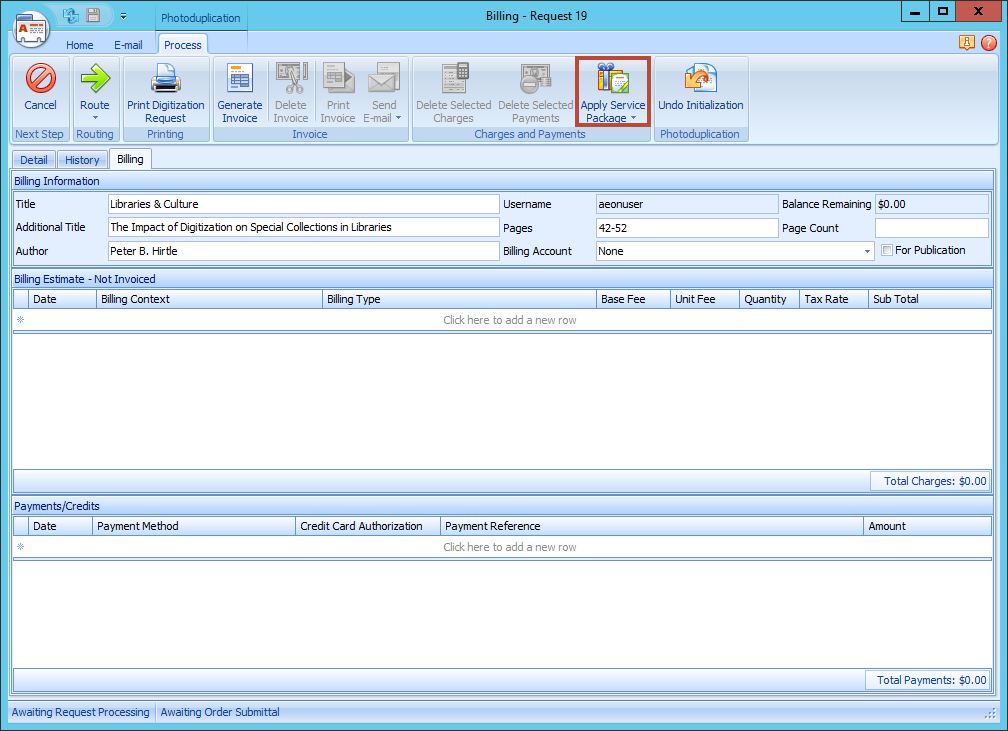Click the Undo Initialization icon
The height and width of the screenshot is (731, 1008).
pos(700,78)
